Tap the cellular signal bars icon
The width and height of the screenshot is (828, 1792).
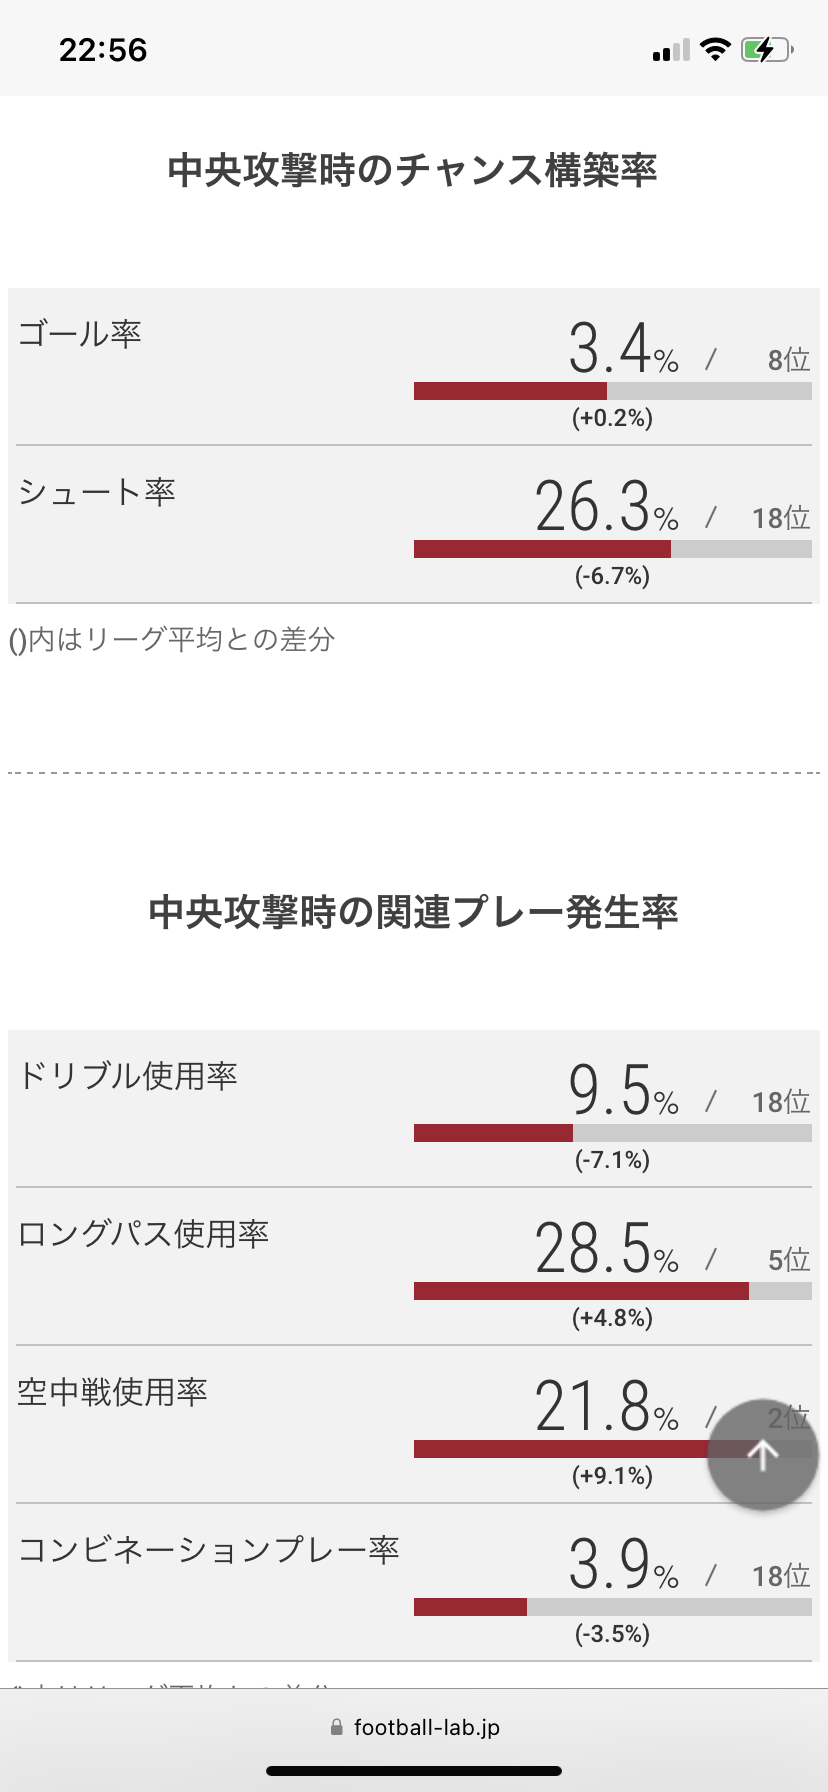coord(671,50)
